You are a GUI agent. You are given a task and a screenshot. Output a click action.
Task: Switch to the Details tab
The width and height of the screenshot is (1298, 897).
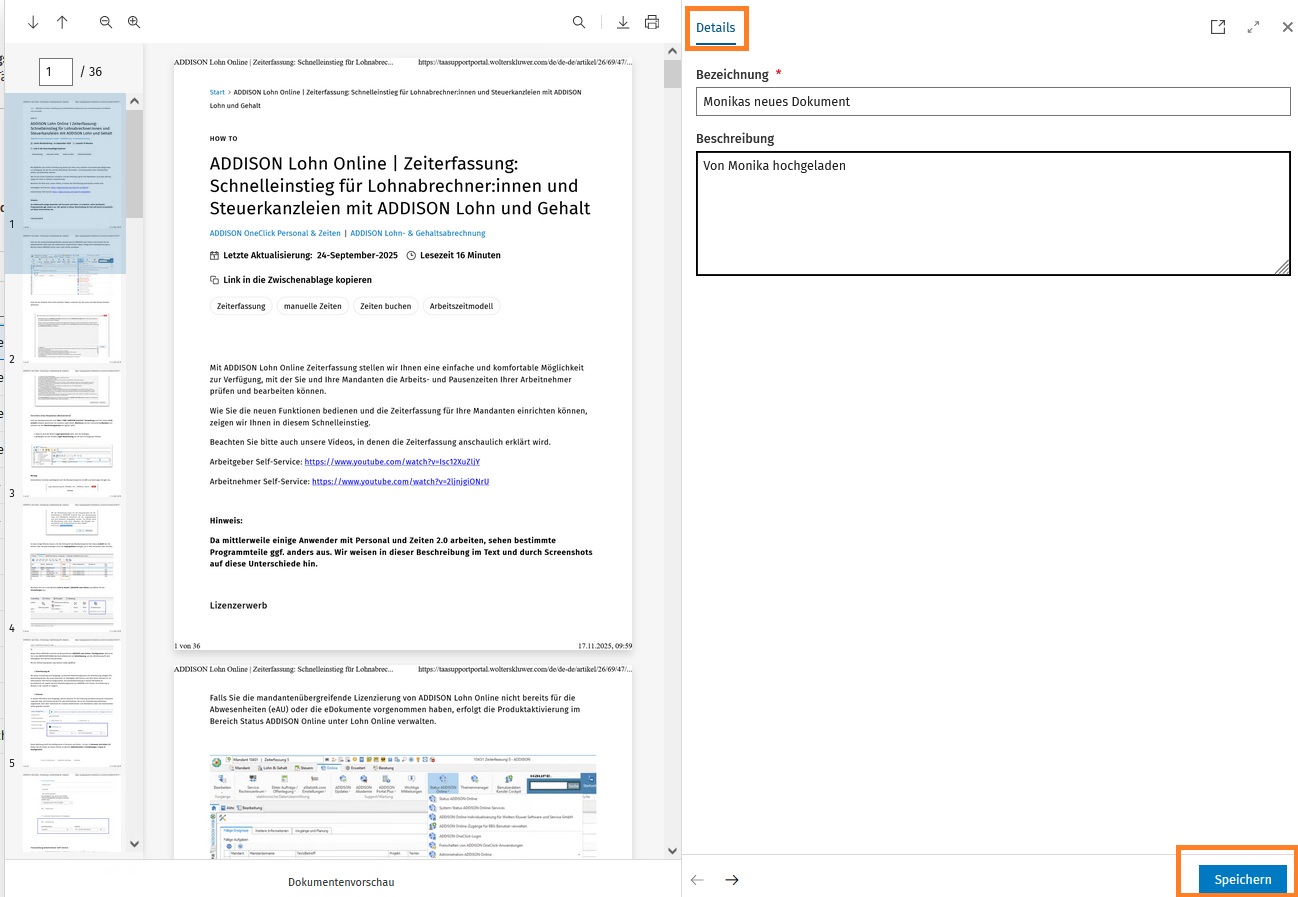coord(716,28)
